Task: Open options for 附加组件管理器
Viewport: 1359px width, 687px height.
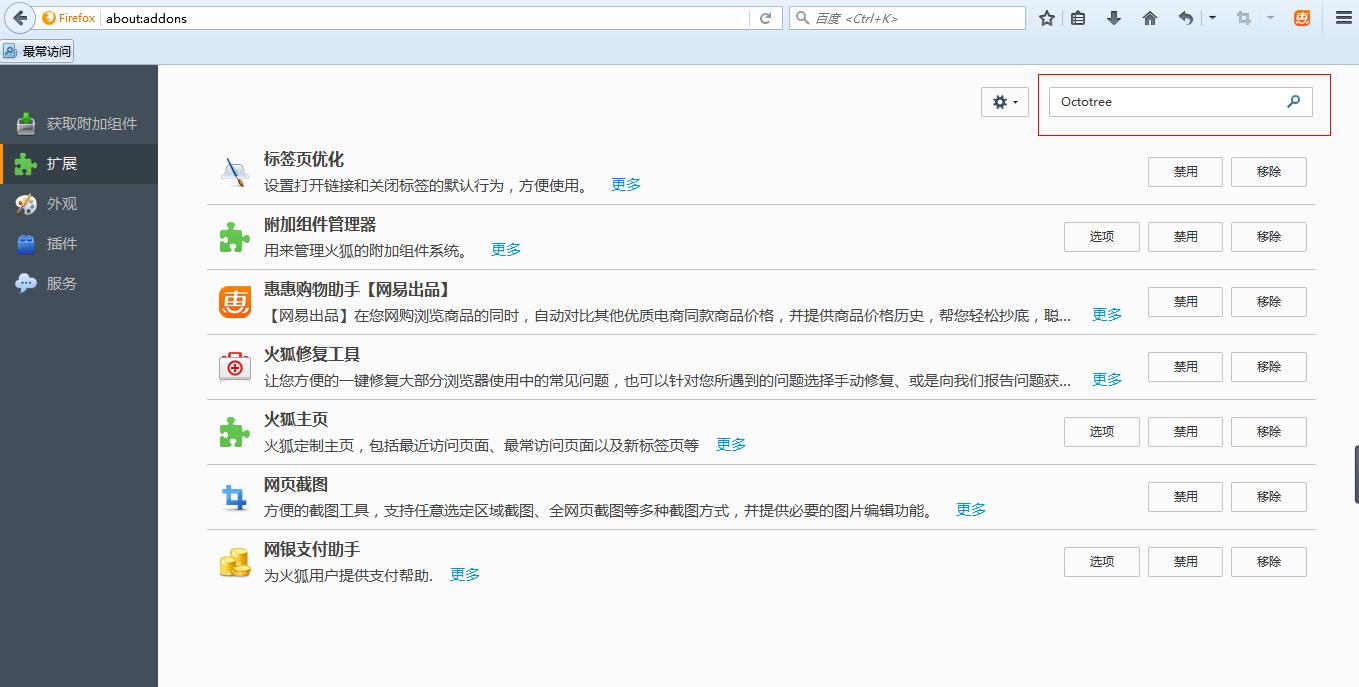Action: [1102, 237]
